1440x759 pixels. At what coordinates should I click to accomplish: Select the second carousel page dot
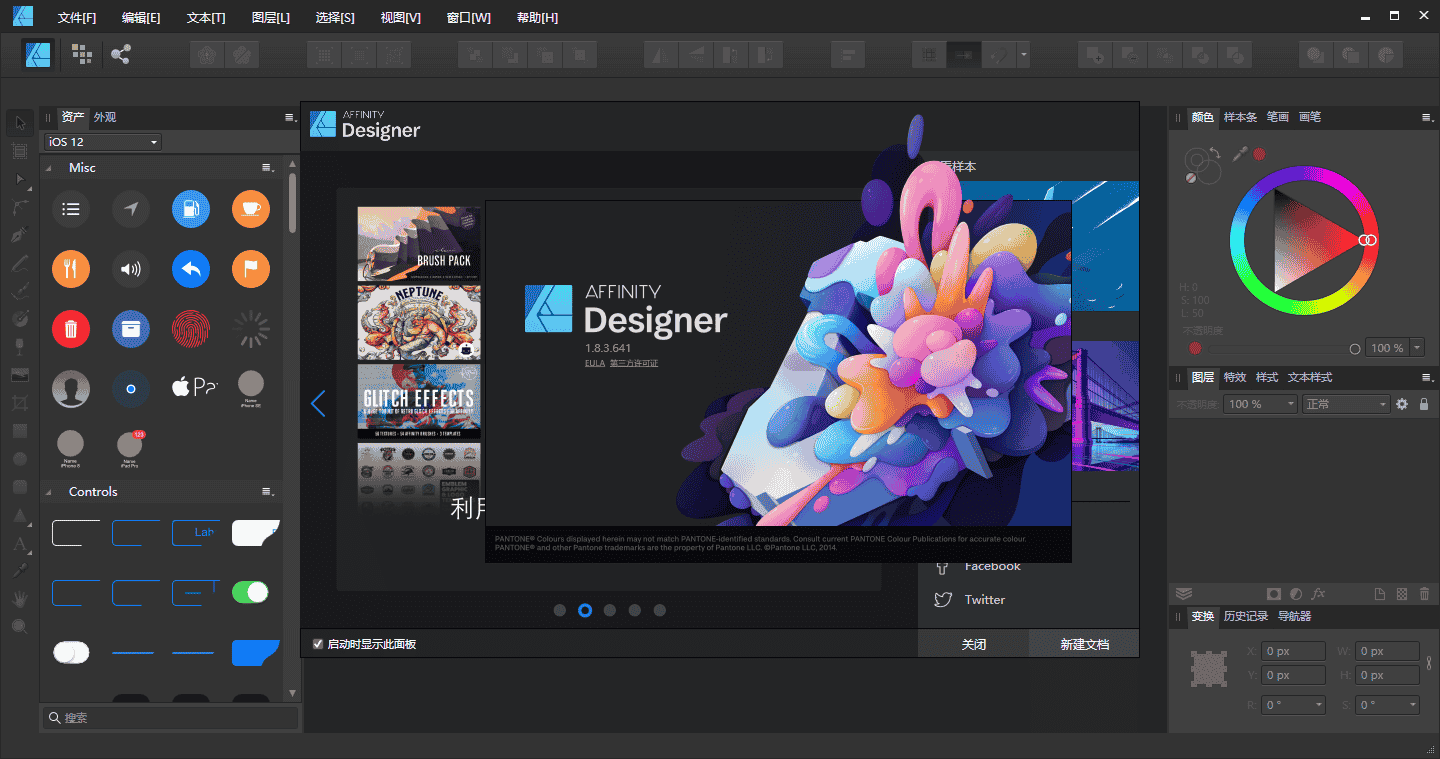[x=585, y=610]
